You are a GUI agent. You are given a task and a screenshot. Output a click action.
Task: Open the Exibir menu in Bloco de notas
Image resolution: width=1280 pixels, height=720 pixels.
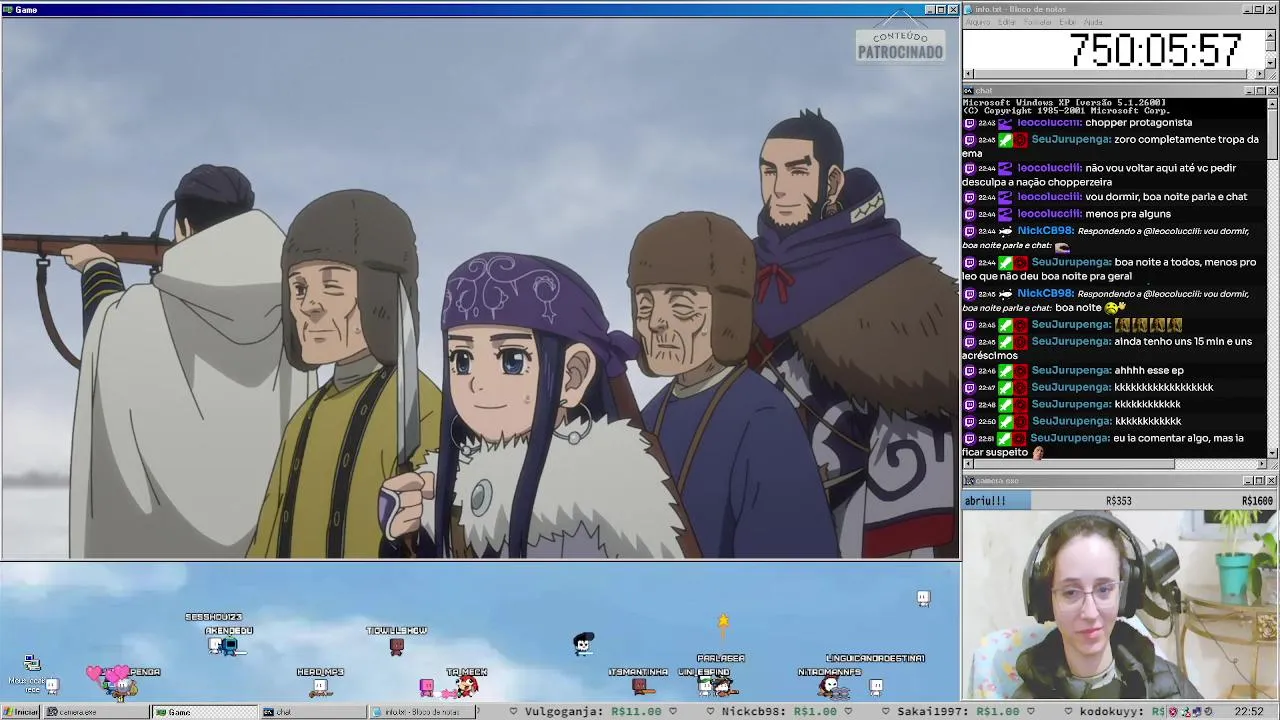(1068, 22)
